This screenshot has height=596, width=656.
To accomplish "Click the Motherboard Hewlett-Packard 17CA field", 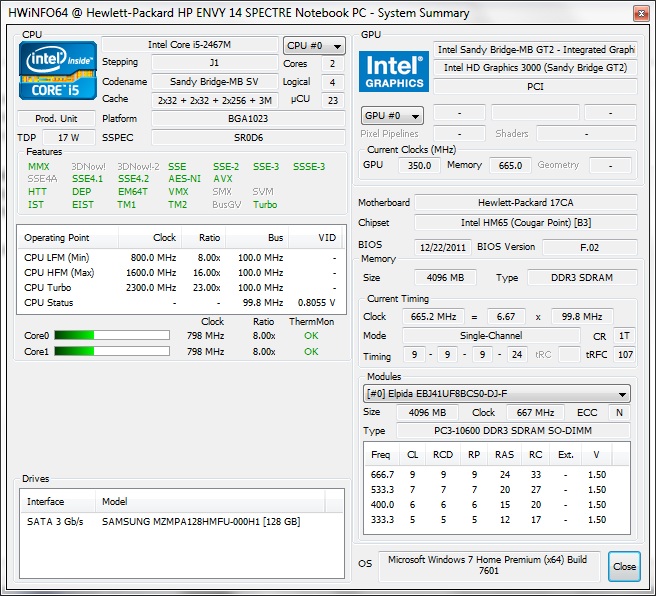I will point(525,203).
